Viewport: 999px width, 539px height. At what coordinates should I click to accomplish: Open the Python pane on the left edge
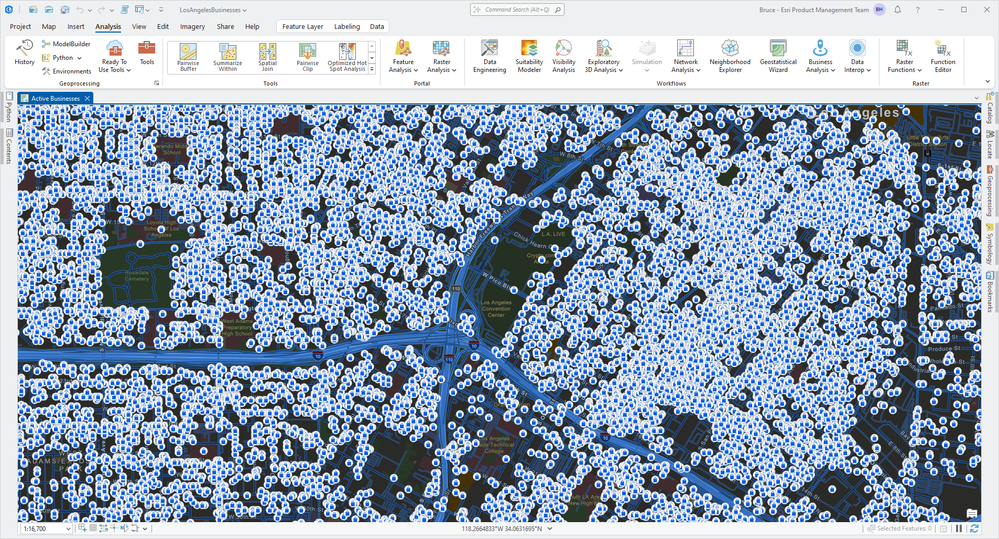pos(8,106)
